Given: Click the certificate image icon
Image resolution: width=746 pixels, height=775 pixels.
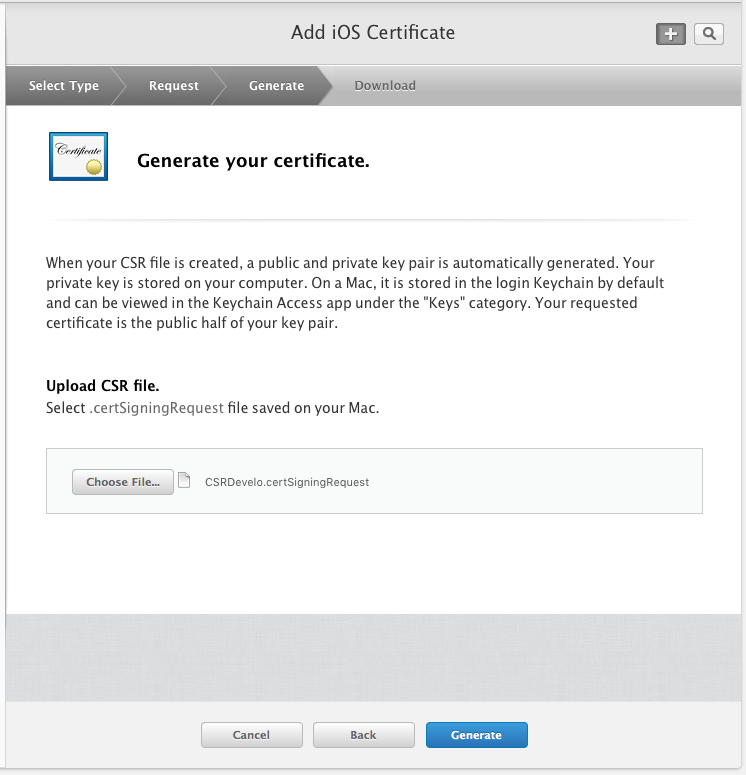Looking at the screenshot, I should 78,157.
